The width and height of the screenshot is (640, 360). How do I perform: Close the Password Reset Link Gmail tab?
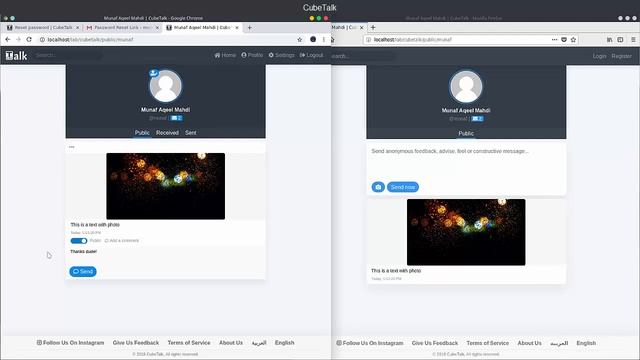[157, 28]
